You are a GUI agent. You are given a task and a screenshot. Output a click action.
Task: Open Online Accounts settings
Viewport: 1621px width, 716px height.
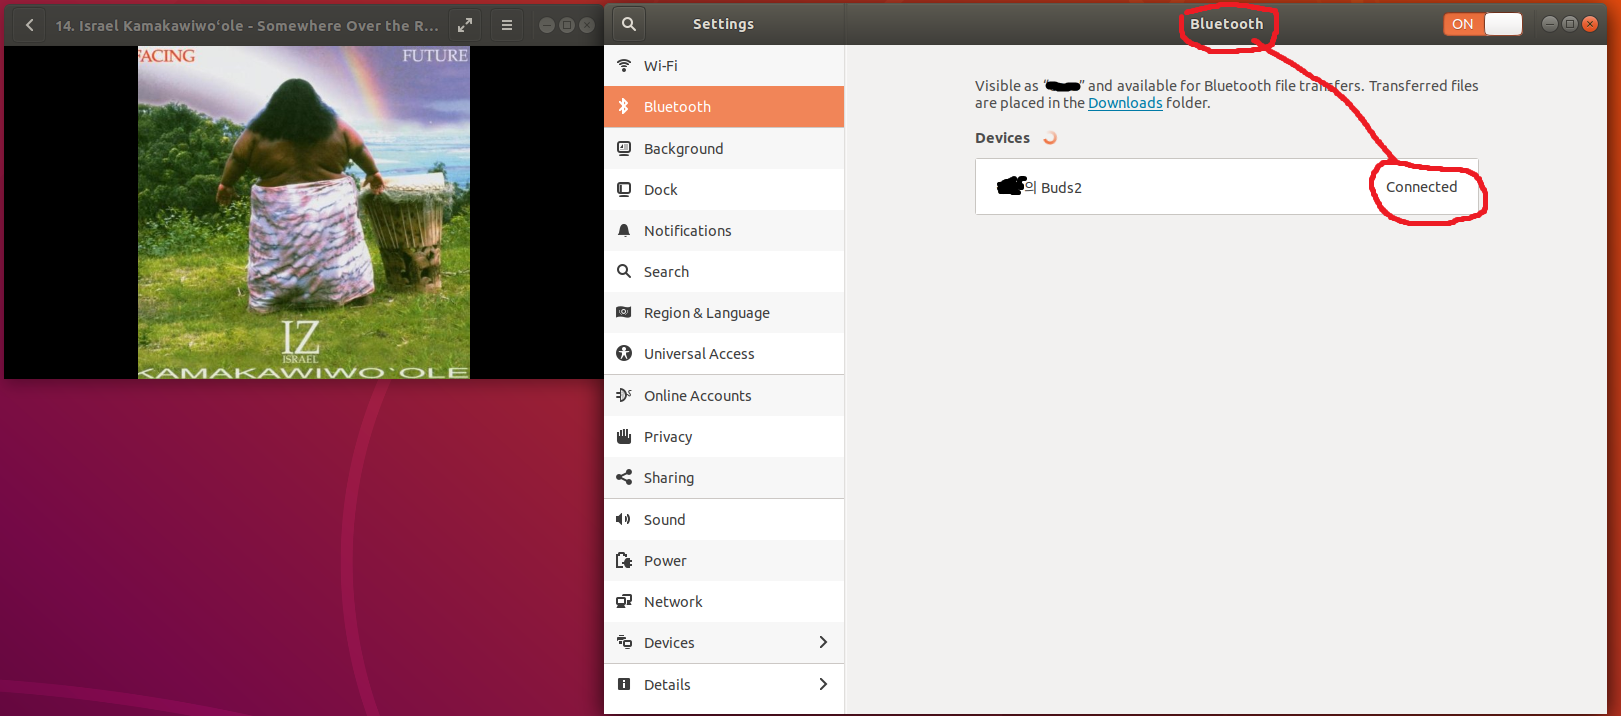click(x=724, y=395)
